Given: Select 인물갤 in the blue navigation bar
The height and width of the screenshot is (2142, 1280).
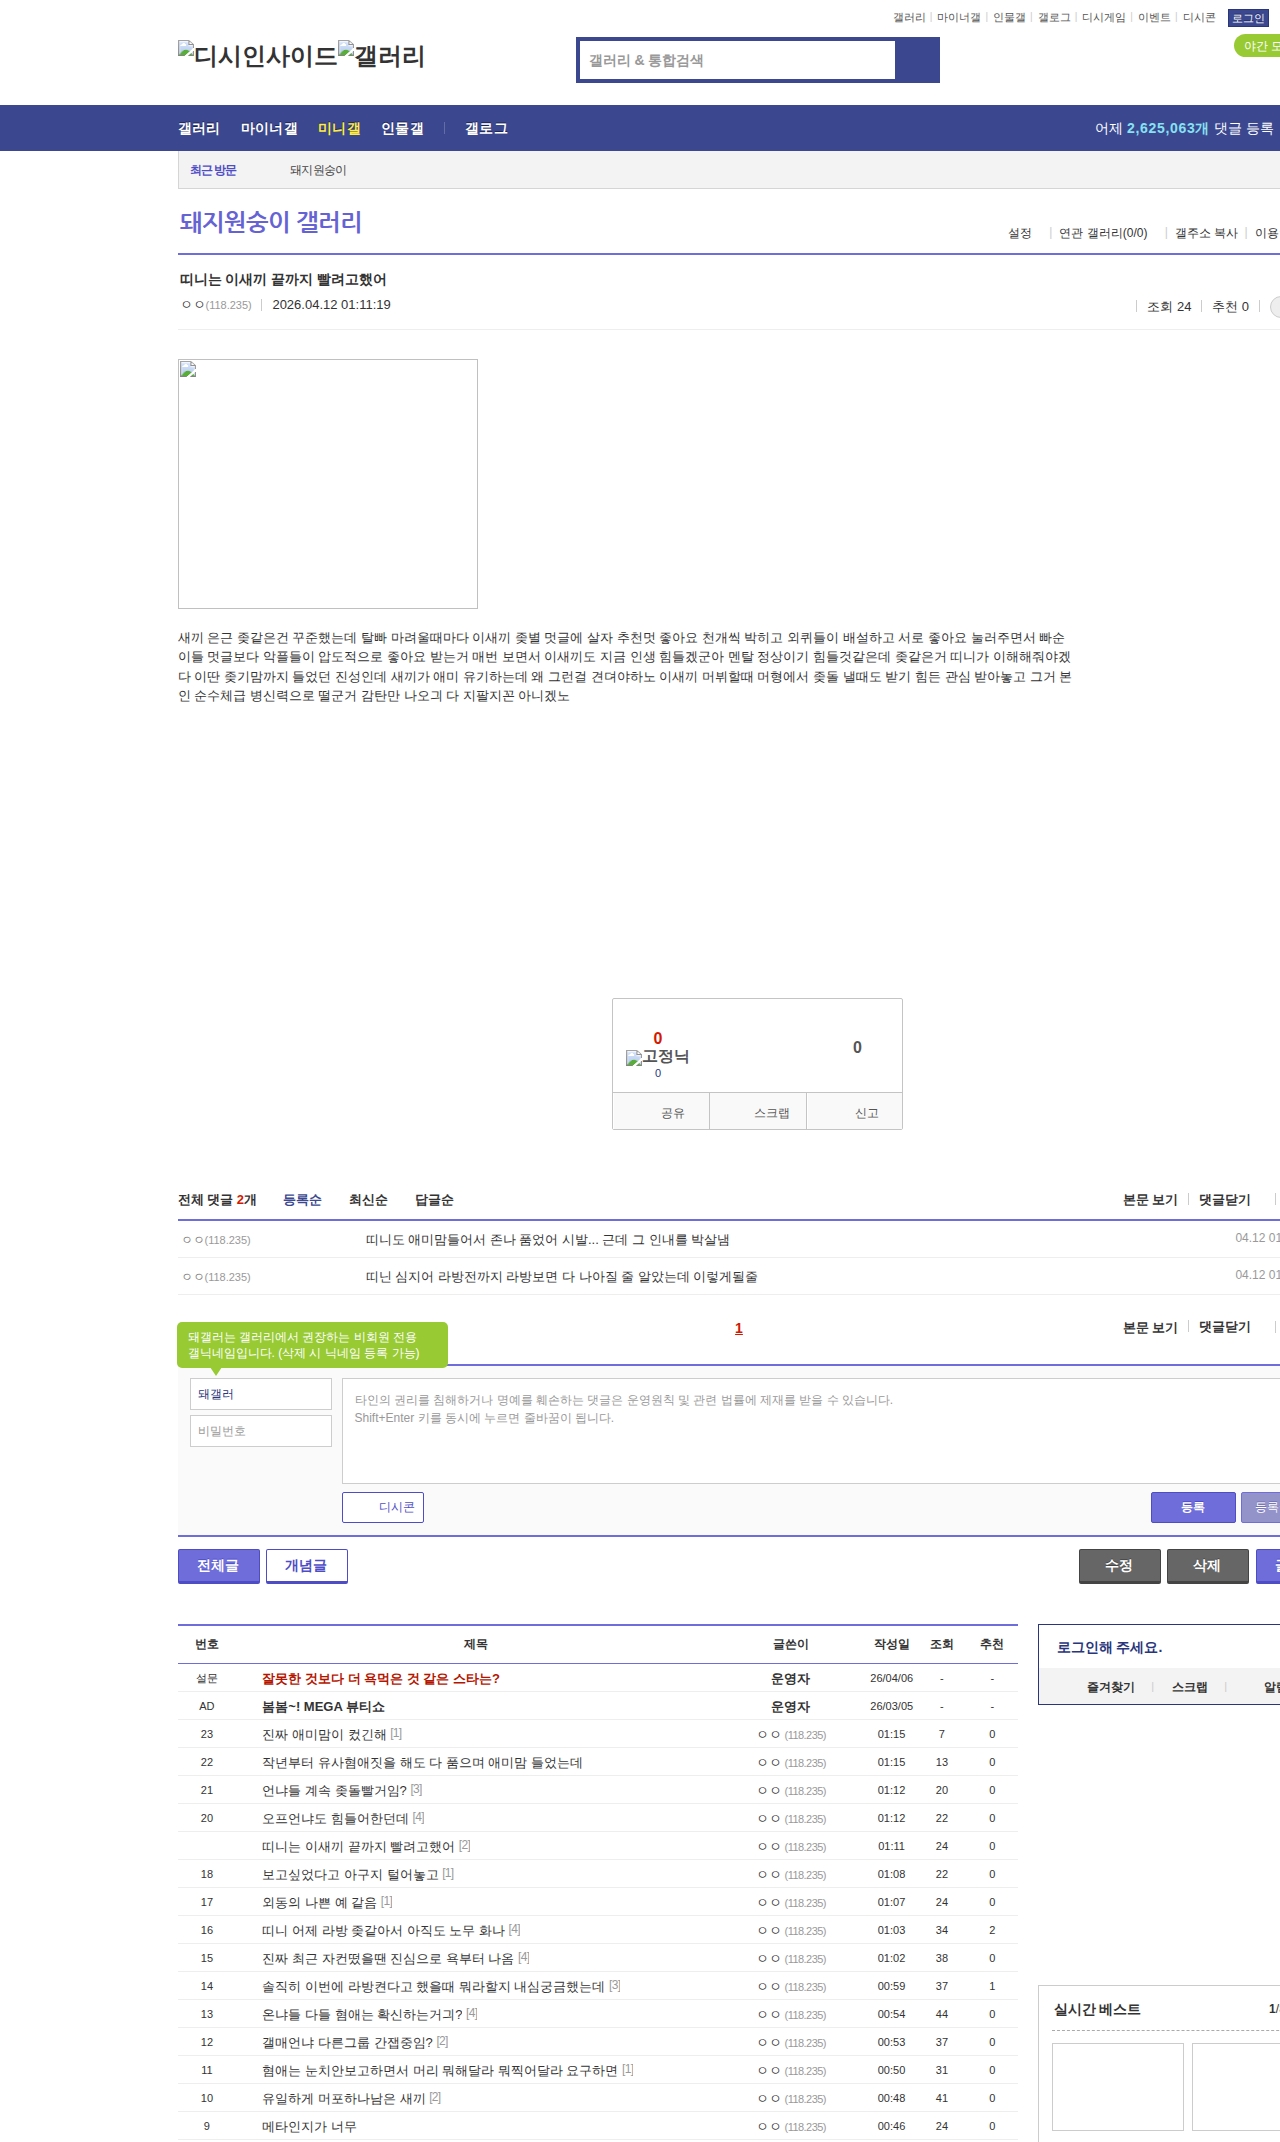Looking at the screenshot, I should [402, 129].
